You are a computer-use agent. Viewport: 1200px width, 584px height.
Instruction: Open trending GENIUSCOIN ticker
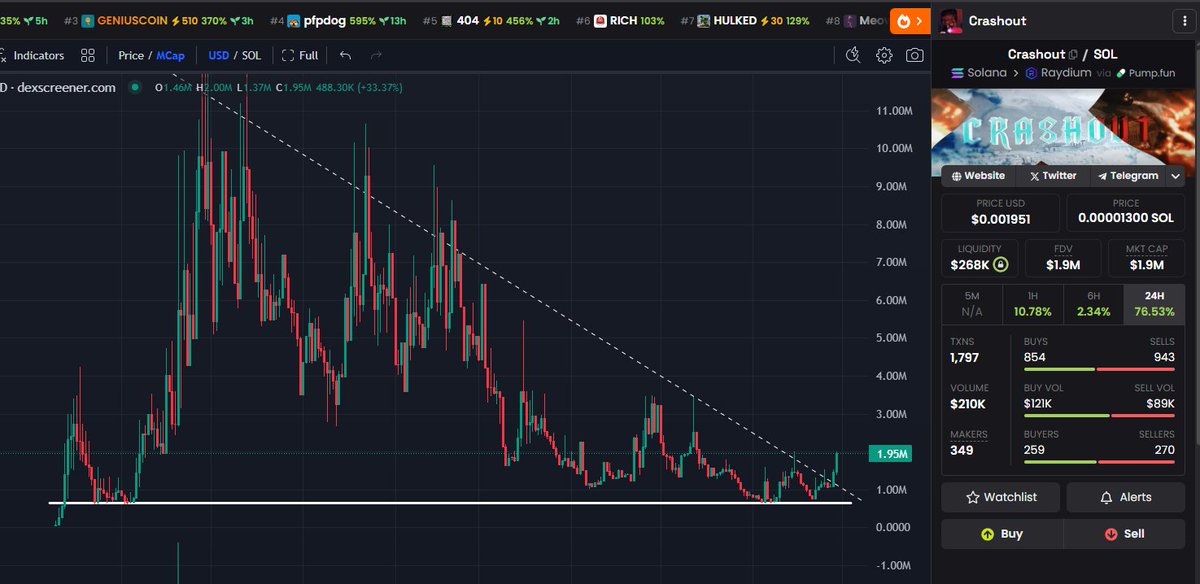[x=158, y=21]
